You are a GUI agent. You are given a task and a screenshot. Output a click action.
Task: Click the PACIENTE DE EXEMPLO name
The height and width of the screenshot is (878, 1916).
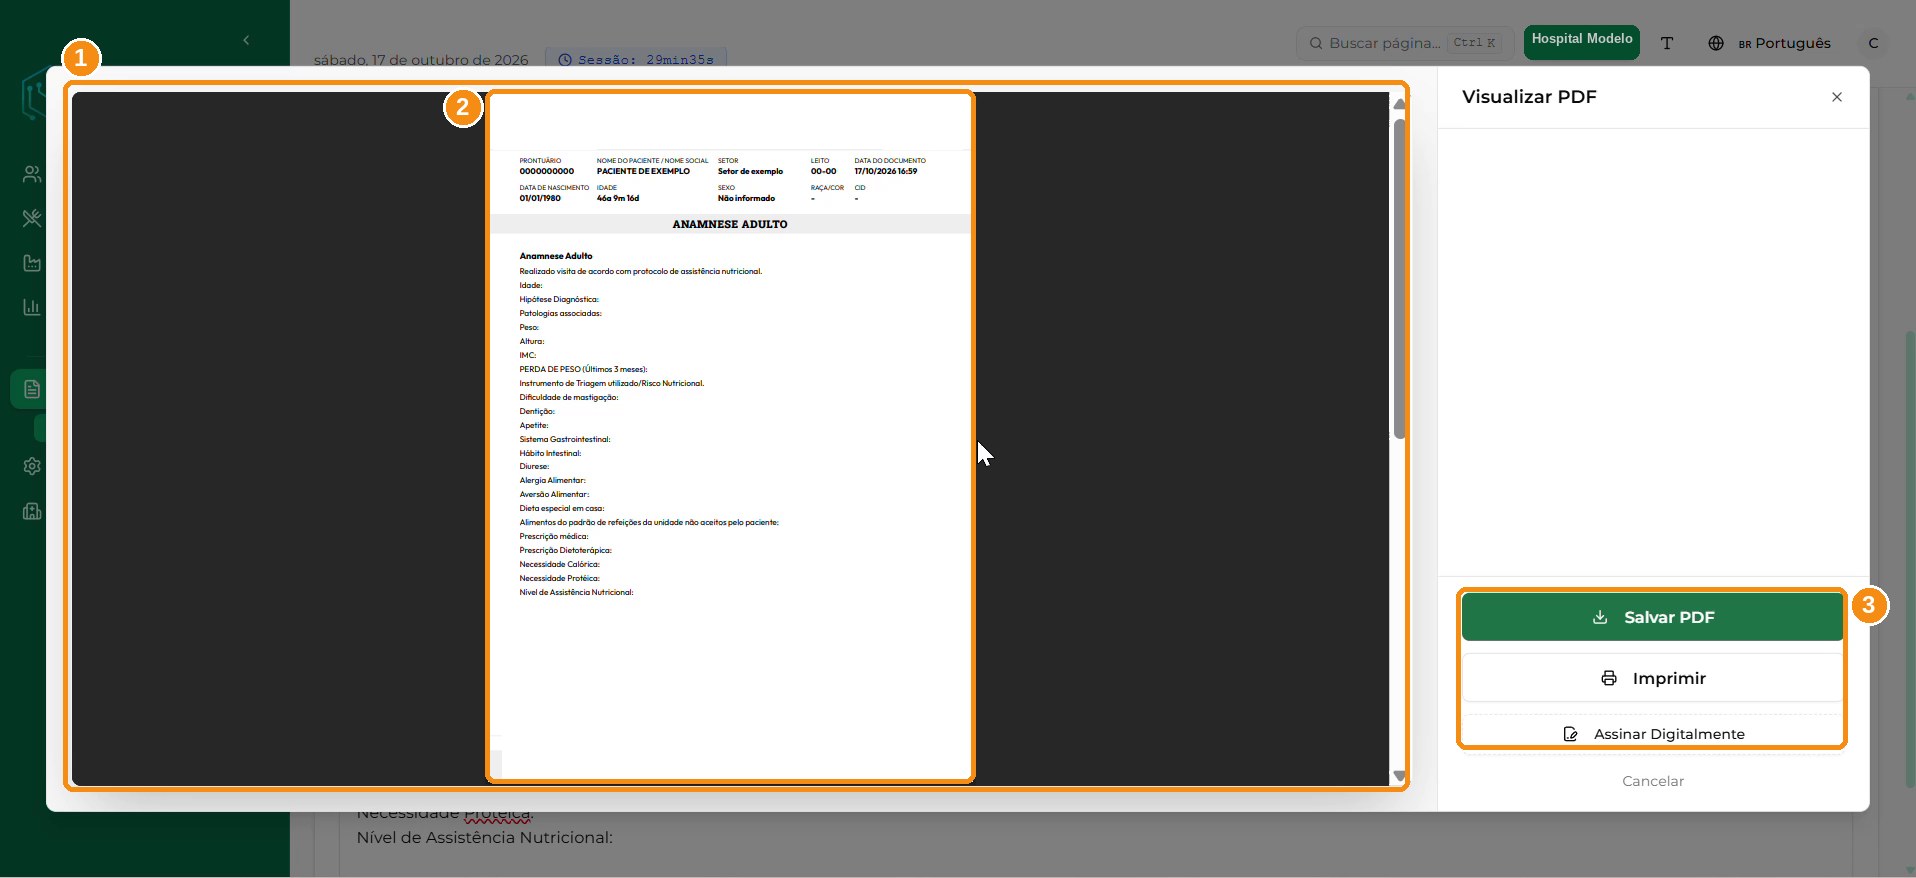pyautogui.click(x=643, y=171)
